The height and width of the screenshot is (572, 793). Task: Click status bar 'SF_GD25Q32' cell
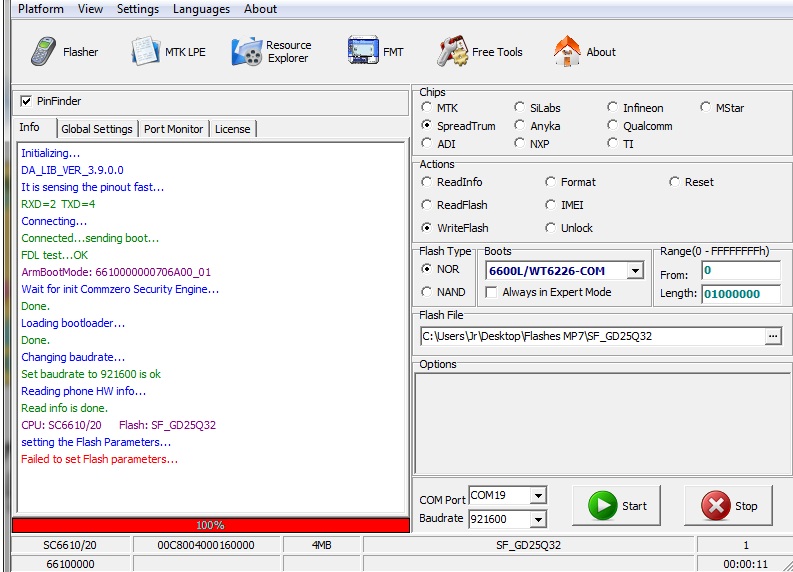click(528, 545)
